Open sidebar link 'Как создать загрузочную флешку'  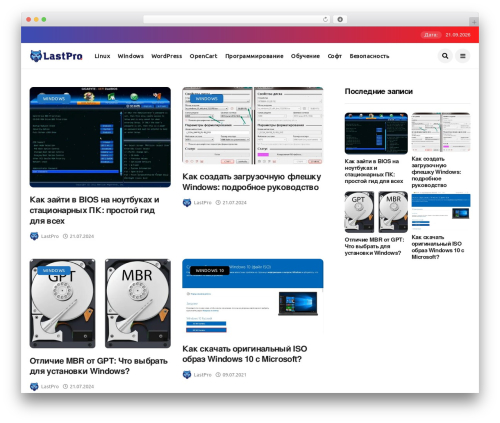(436, 172)
